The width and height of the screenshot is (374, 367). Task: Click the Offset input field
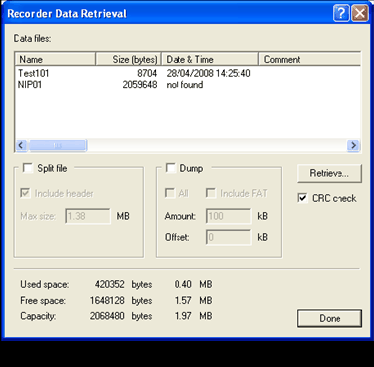(229, 237)
